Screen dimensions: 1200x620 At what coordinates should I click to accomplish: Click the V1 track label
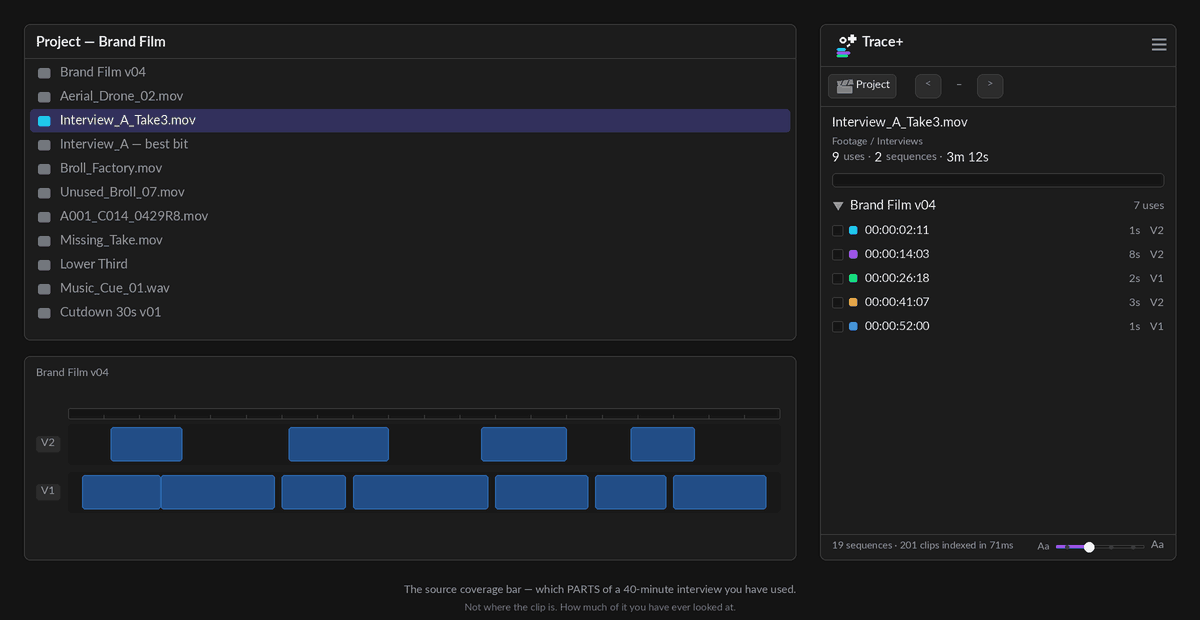48,491
